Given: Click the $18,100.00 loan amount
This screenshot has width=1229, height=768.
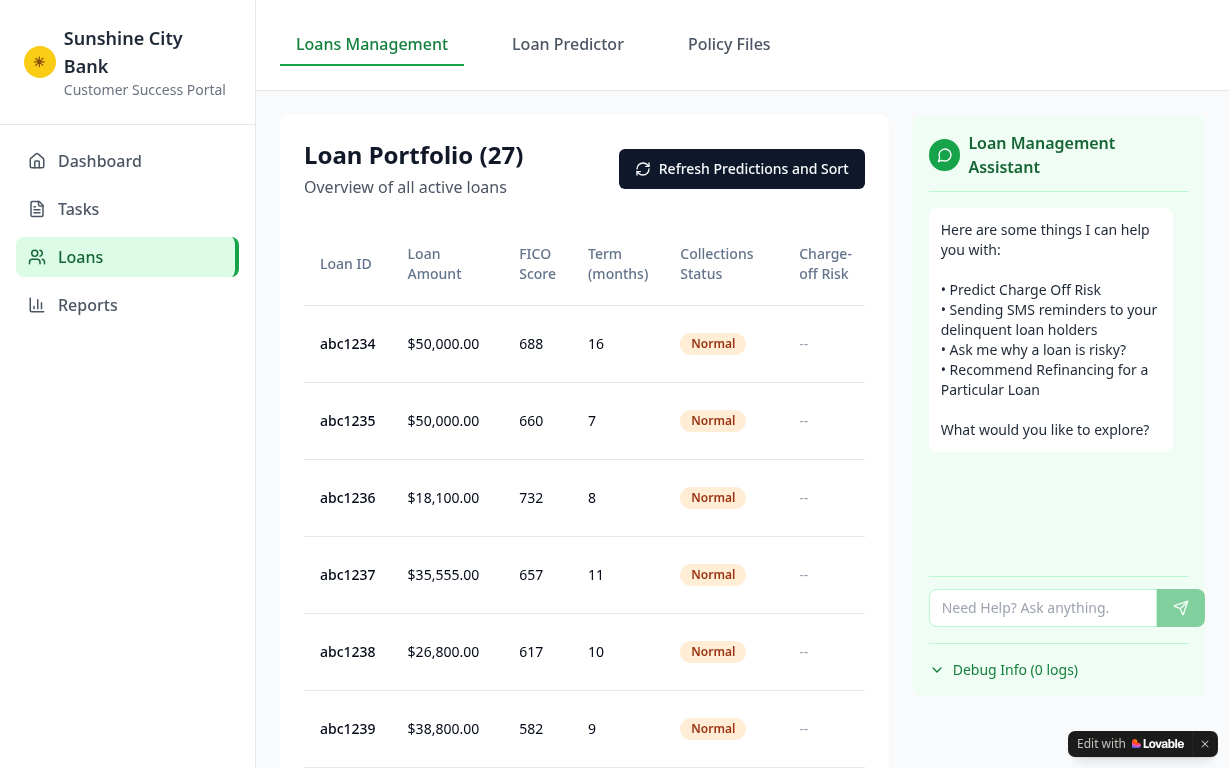Looking at the screenshot, I should (443, 498).
